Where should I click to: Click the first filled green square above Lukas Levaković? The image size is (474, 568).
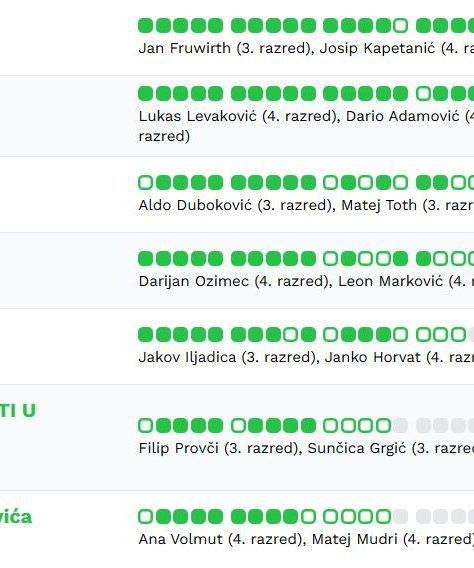(146, 93)
